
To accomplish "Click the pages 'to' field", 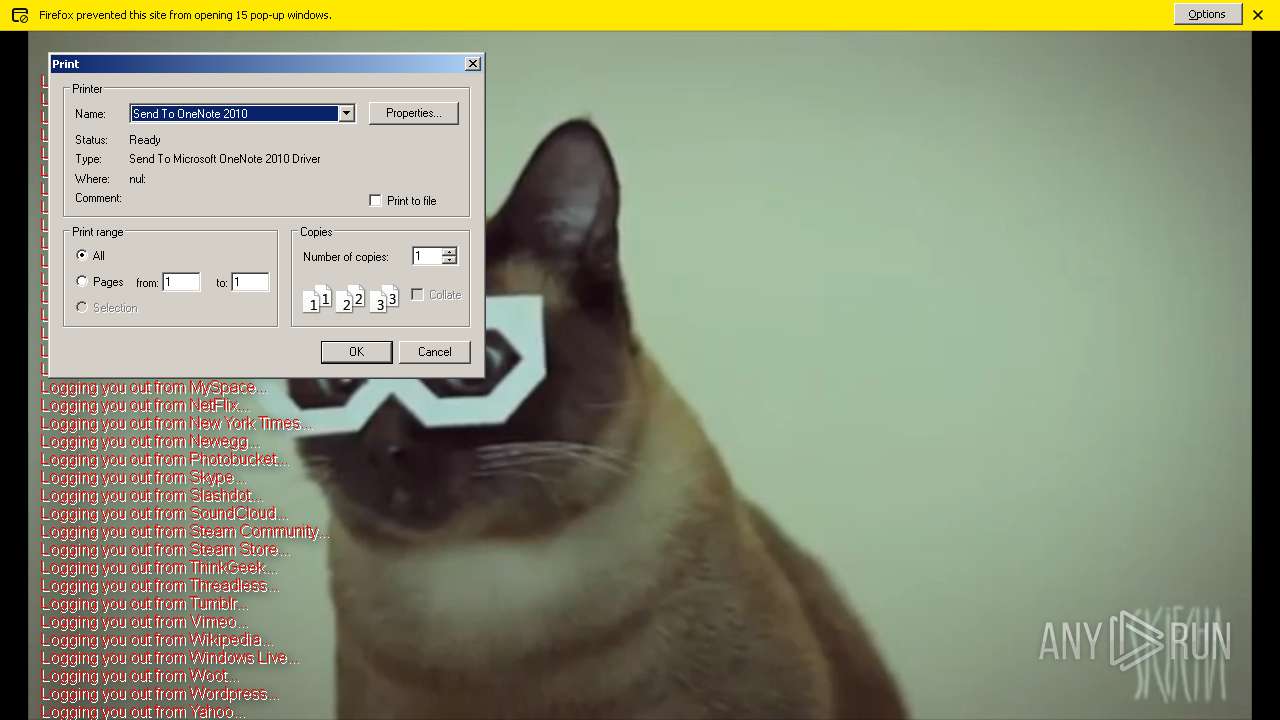I will click(250, 282).
